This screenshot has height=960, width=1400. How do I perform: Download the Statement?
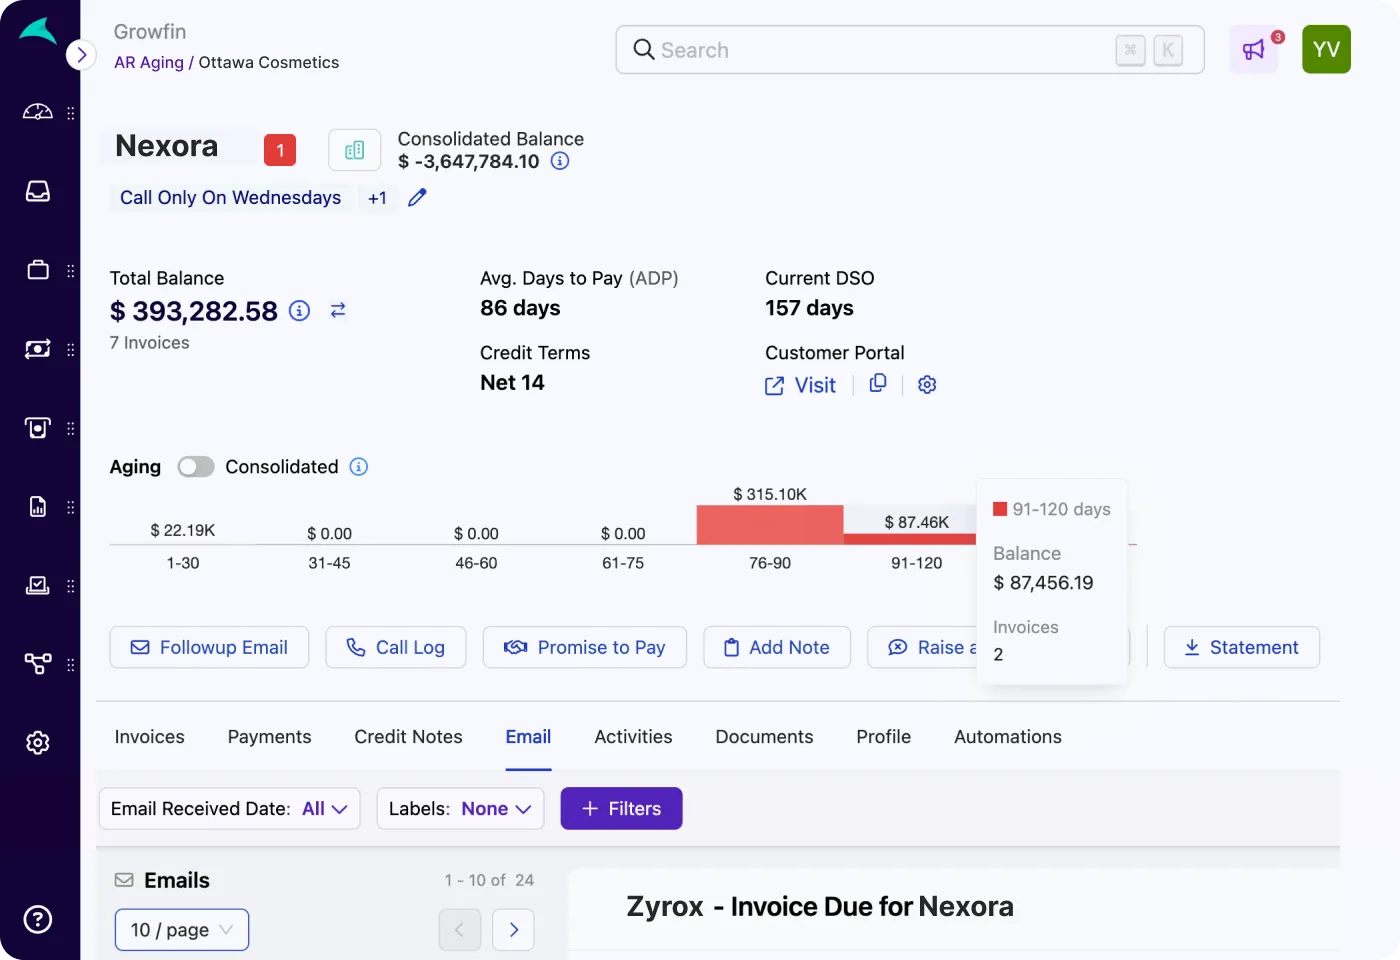[1242, 647]
